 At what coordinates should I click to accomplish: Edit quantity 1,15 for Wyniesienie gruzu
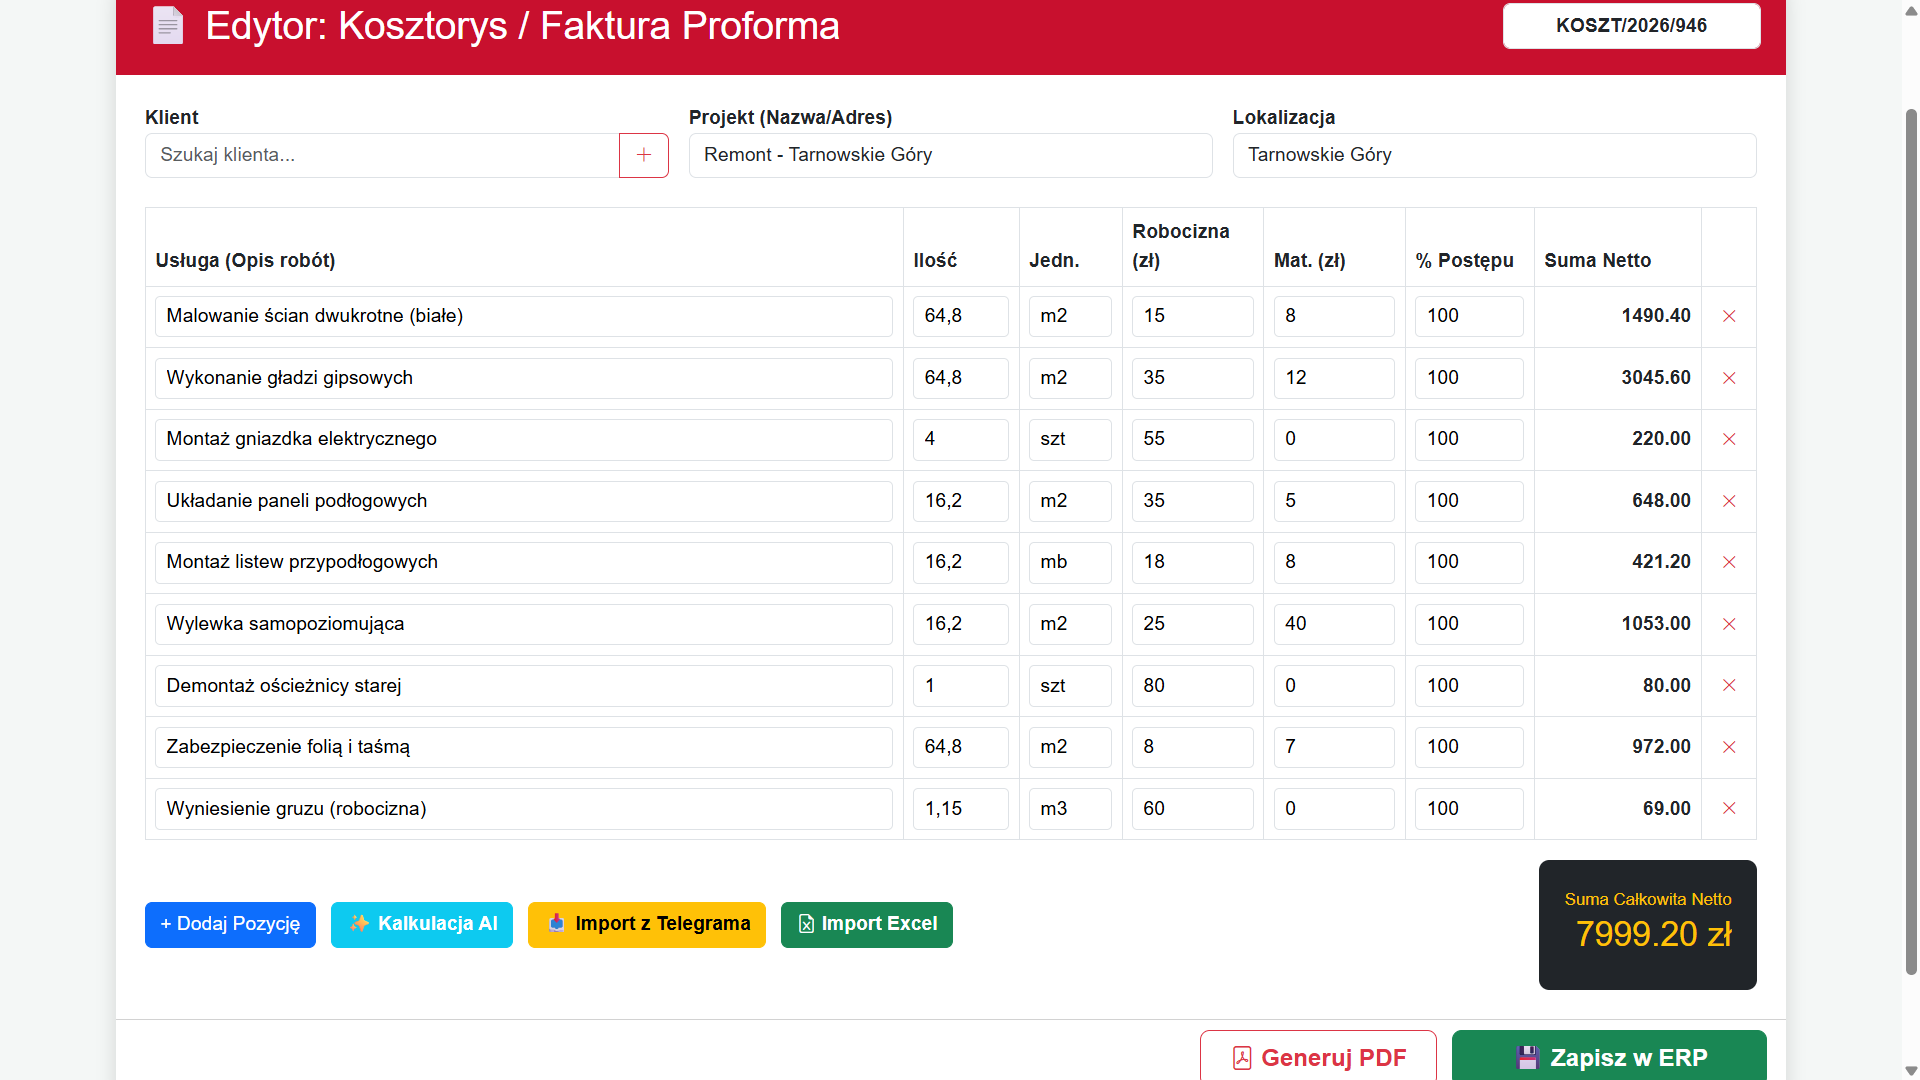[x=961, y=808]
